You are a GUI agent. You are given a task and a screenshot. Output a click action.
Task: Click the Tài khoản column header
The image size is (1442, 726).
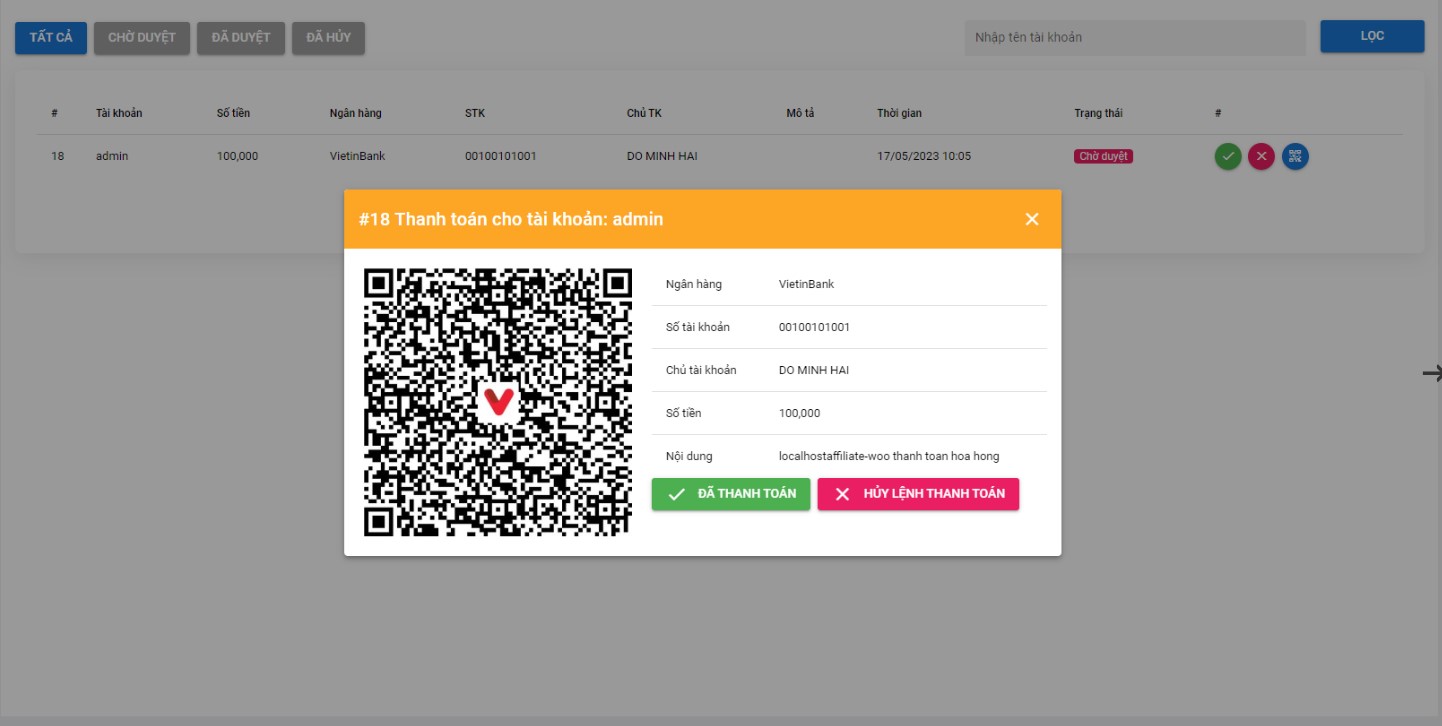pyautogui.click(x=119, y=113)
